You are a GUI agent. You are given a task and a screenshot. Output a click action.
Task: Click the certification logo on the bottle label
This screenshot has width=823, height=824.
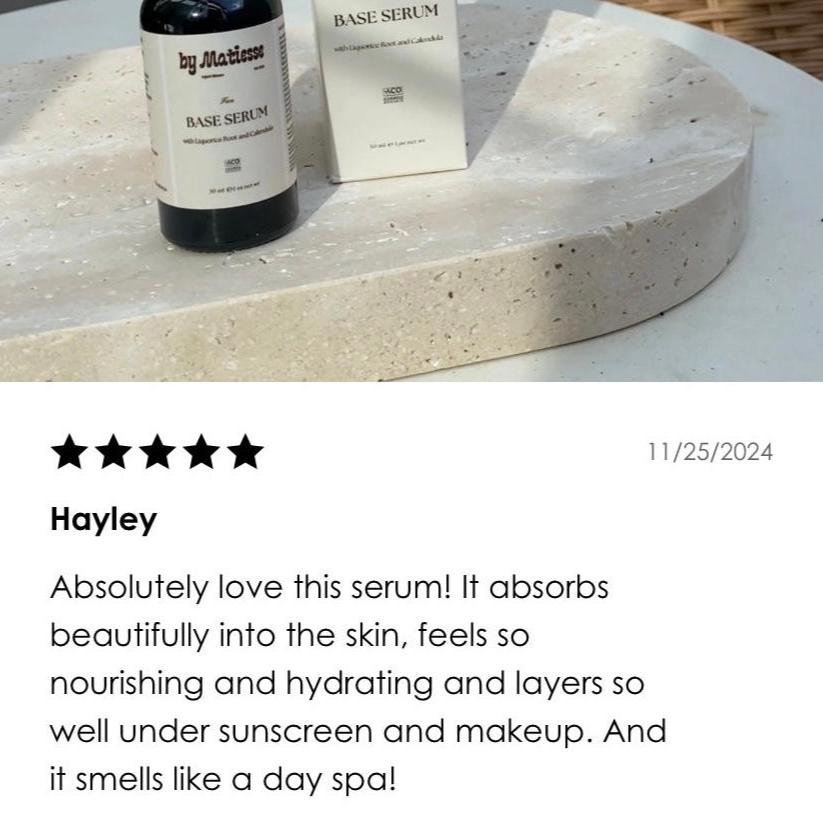point(232,164)
